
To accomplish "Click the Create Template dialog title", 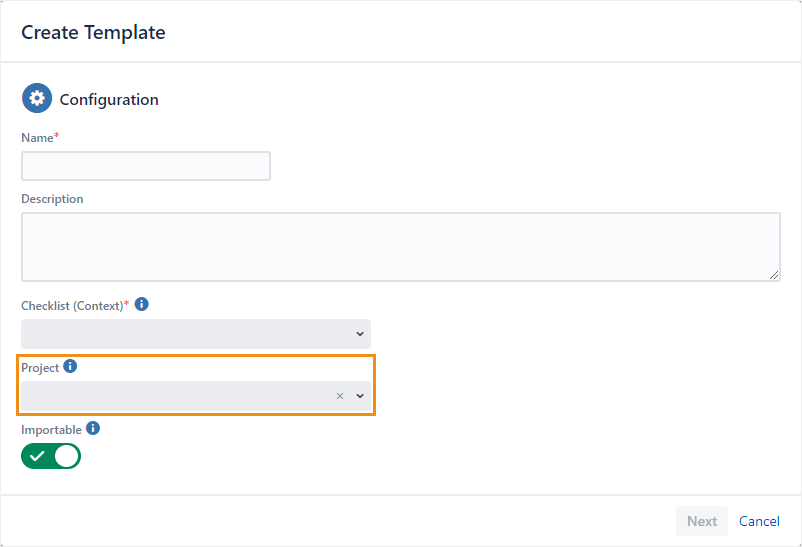I will click(x=93, y=32).
